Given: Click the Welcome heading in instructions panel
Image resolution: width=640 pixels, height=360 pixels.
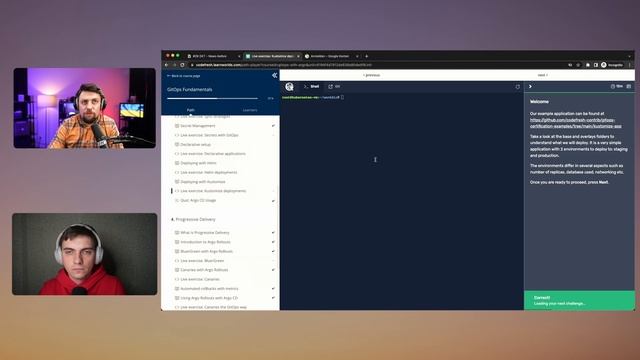Looking at the screenshot, I should (539, 102).
